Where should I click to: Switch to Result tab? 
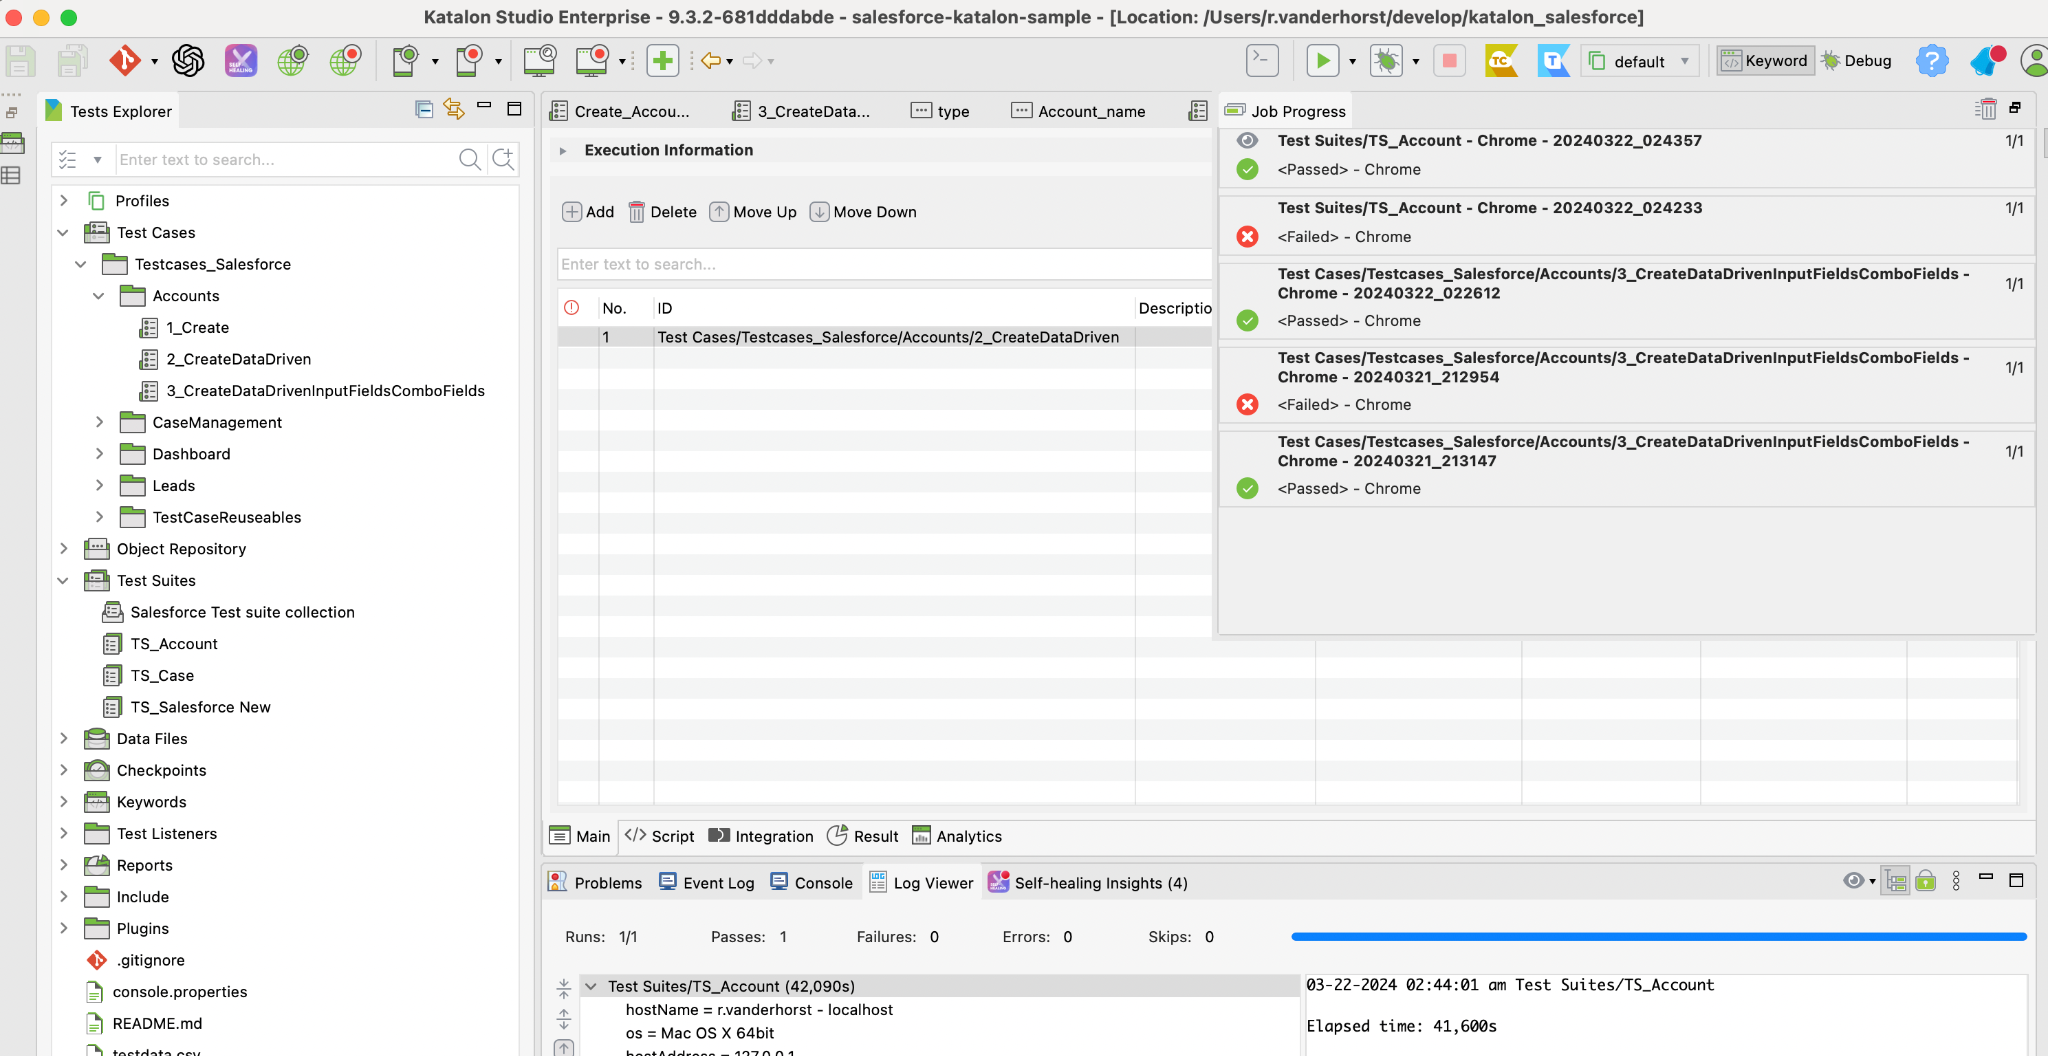(x=864, y=836)
